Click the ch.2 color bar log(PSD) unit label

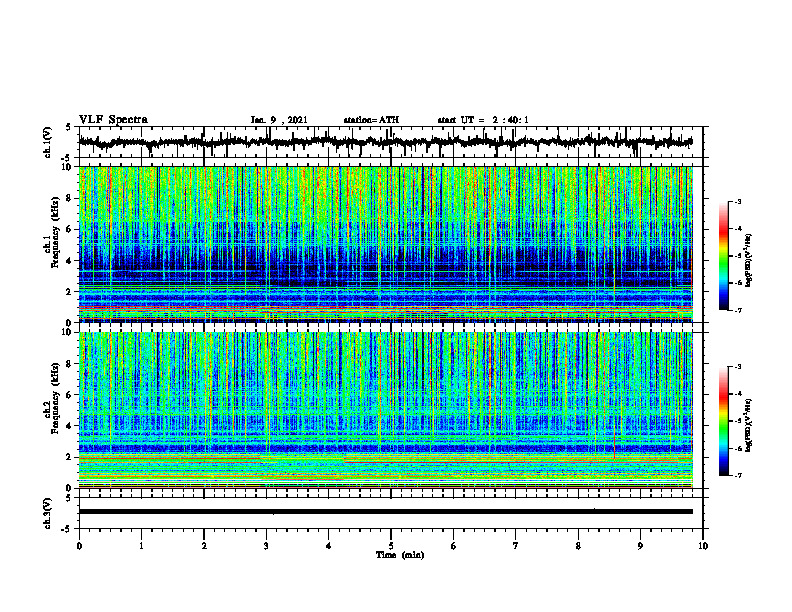pyautogui.click(x=749, y=425)
